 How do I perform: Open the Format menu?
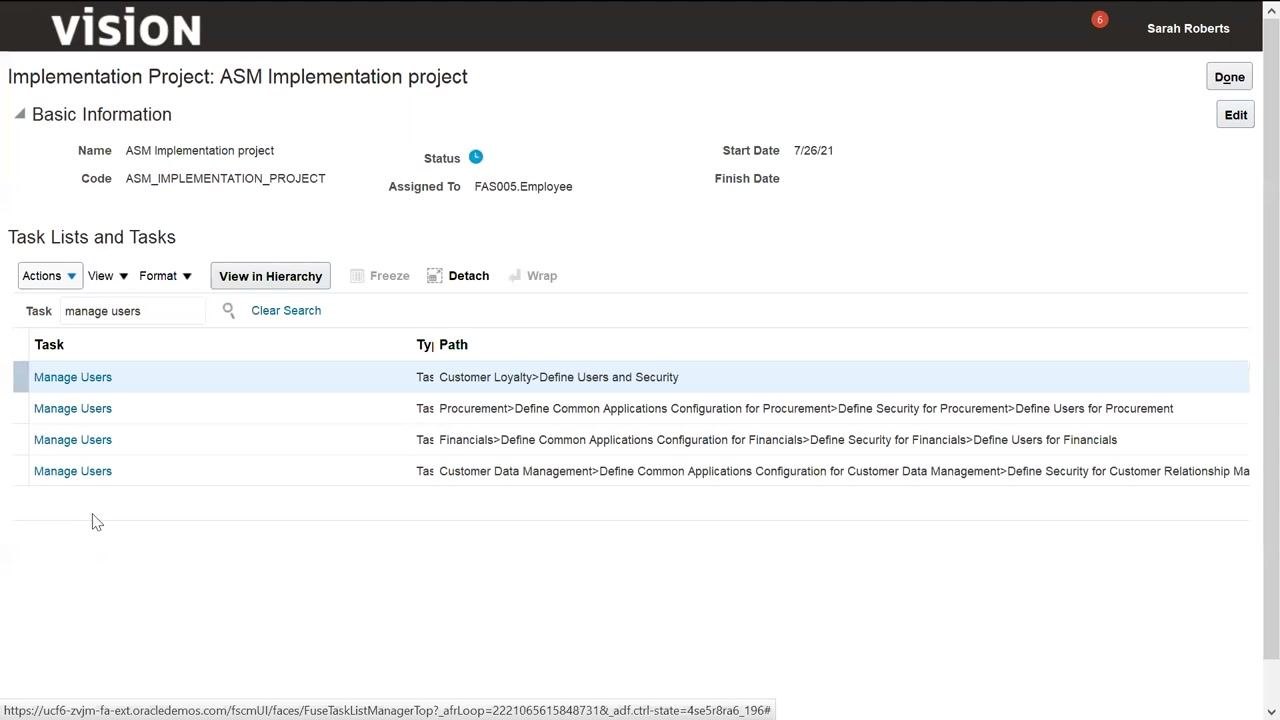click(165, 276)
